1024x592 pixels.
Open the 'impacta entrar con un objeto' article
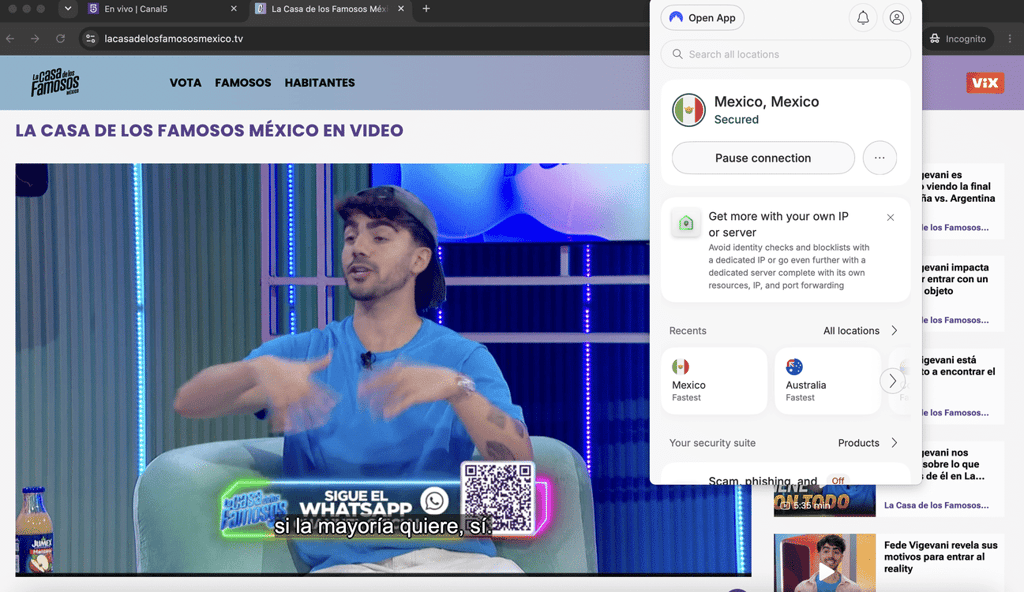tap(955, 279)
